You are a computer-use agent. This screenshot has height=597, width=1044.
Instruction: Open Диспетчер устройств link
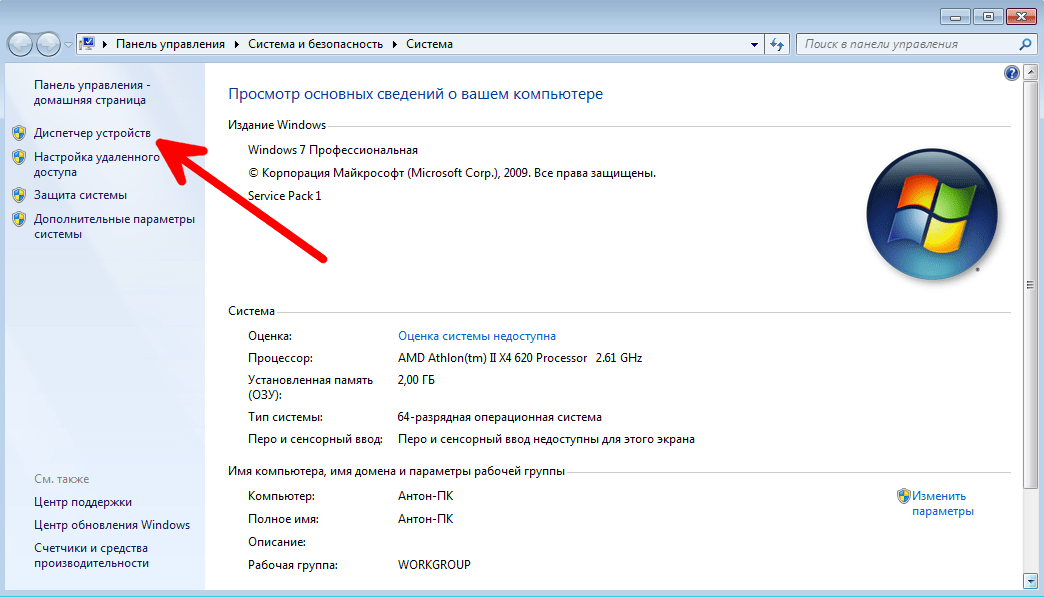pyautogui.click(x=93, y=133)
